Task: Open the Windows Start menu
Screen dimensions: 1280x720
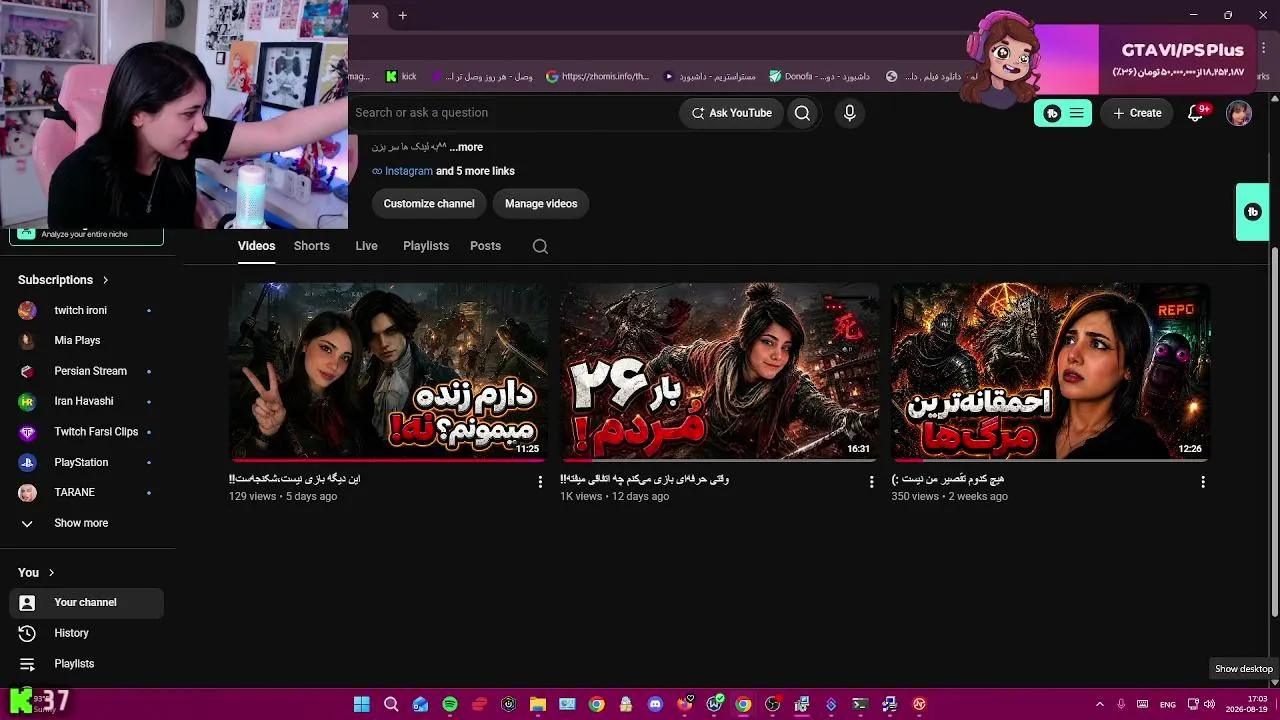Action: click(362, 704)
